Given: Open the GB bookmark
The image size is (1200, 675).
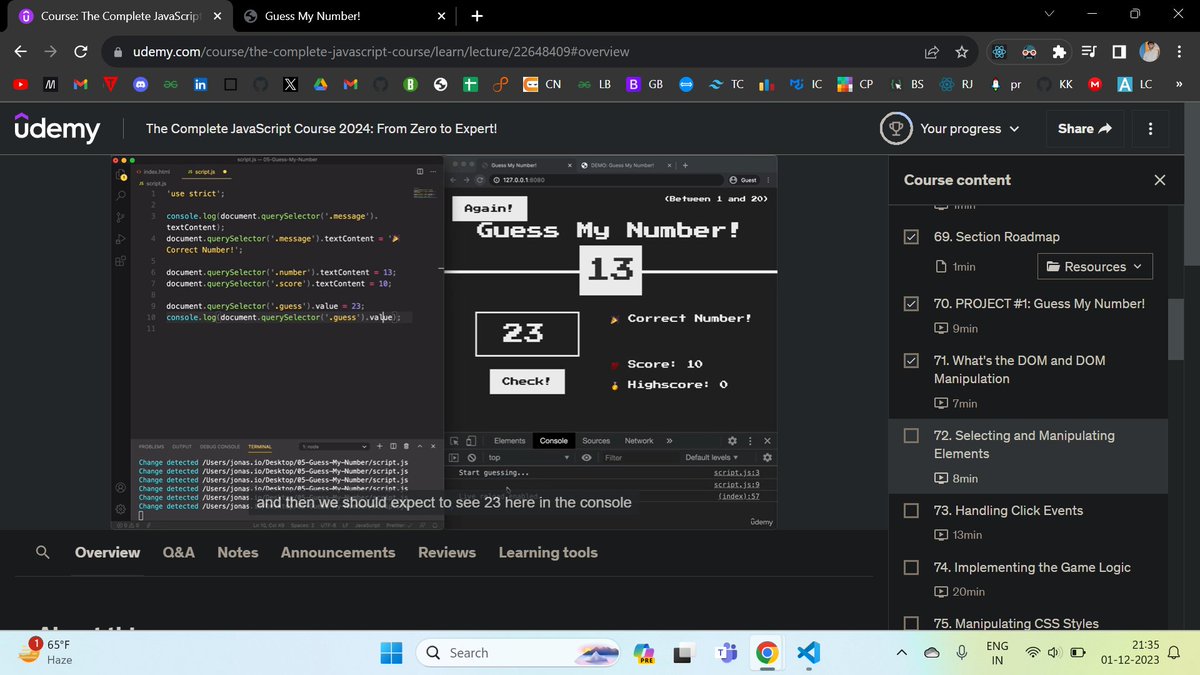Looking at the screenshot, I should (646, 85).
